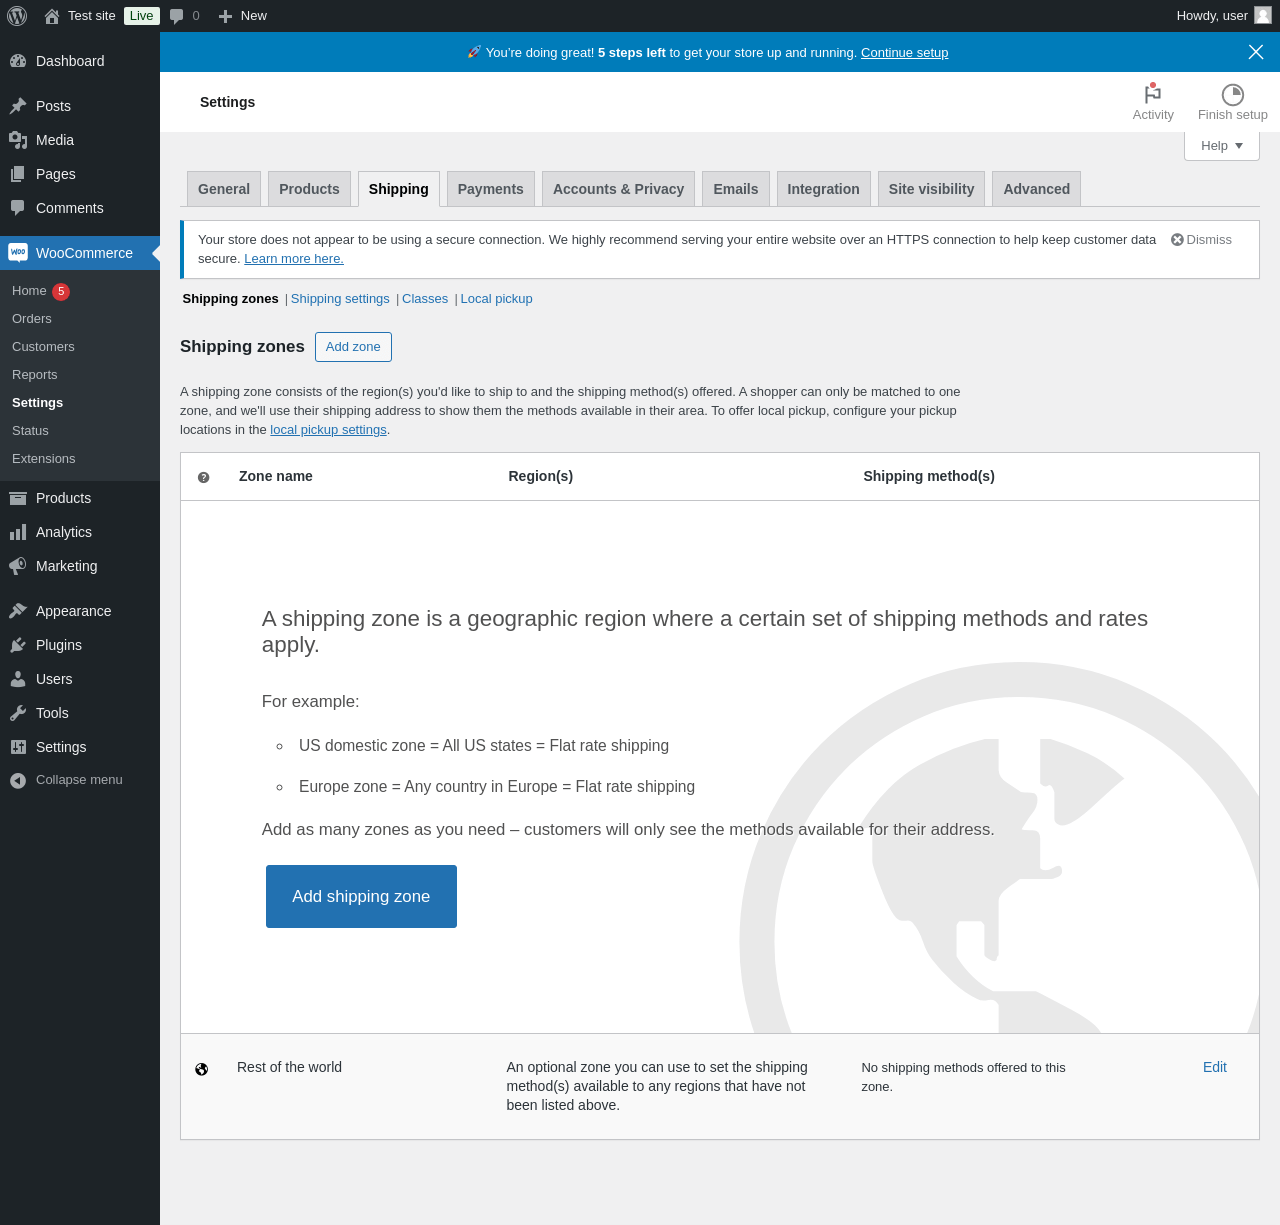Click the plus New icon in admin bar

coord(225,16)
